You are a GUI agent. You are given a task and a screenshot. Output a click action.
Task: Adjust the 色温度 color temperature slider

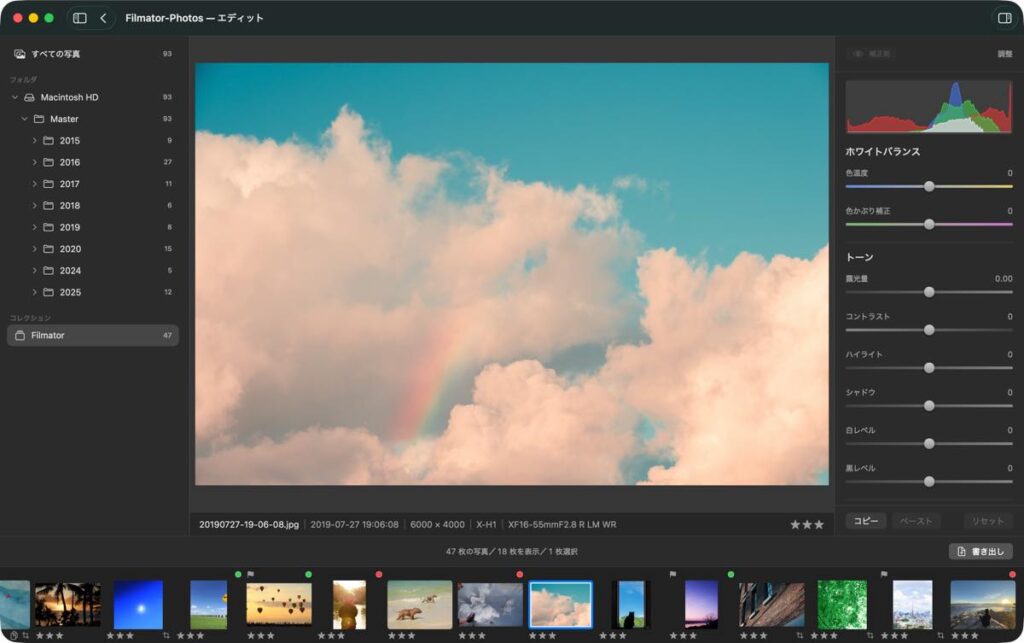(x=929, y=187)
